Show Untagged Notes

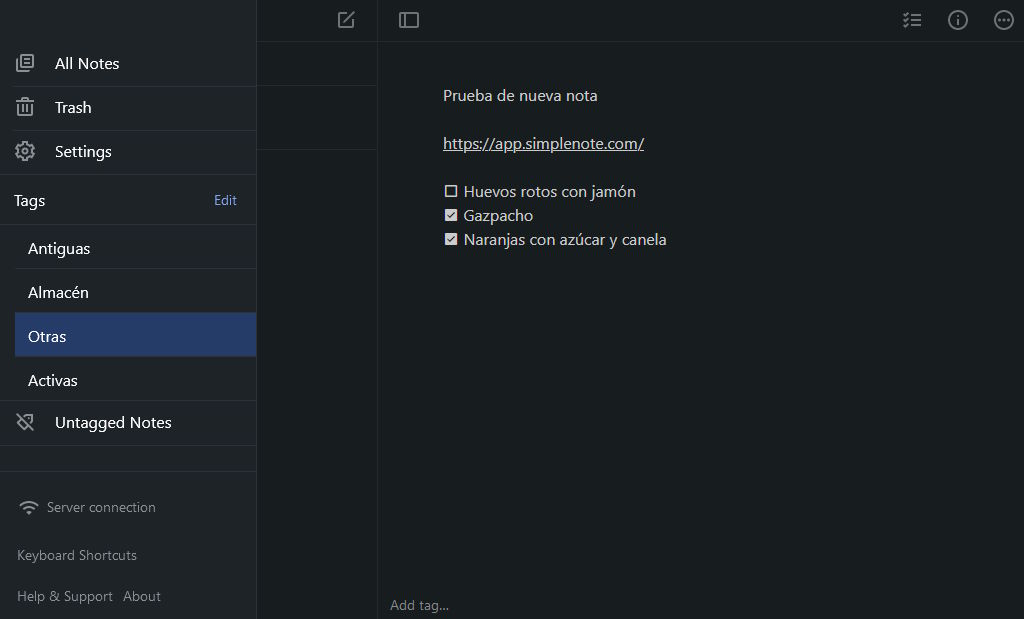click(128, 423)
